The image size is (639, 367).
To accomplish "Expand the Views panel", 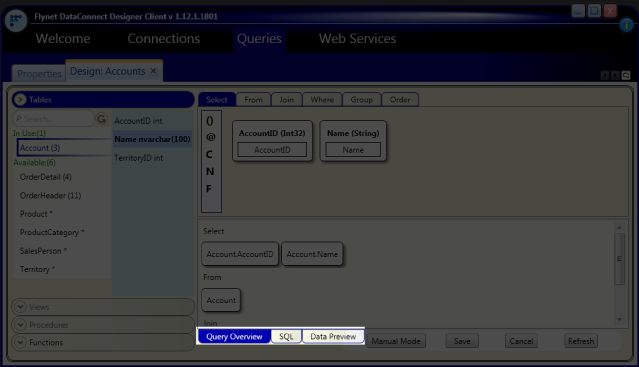I will point(20,307).
